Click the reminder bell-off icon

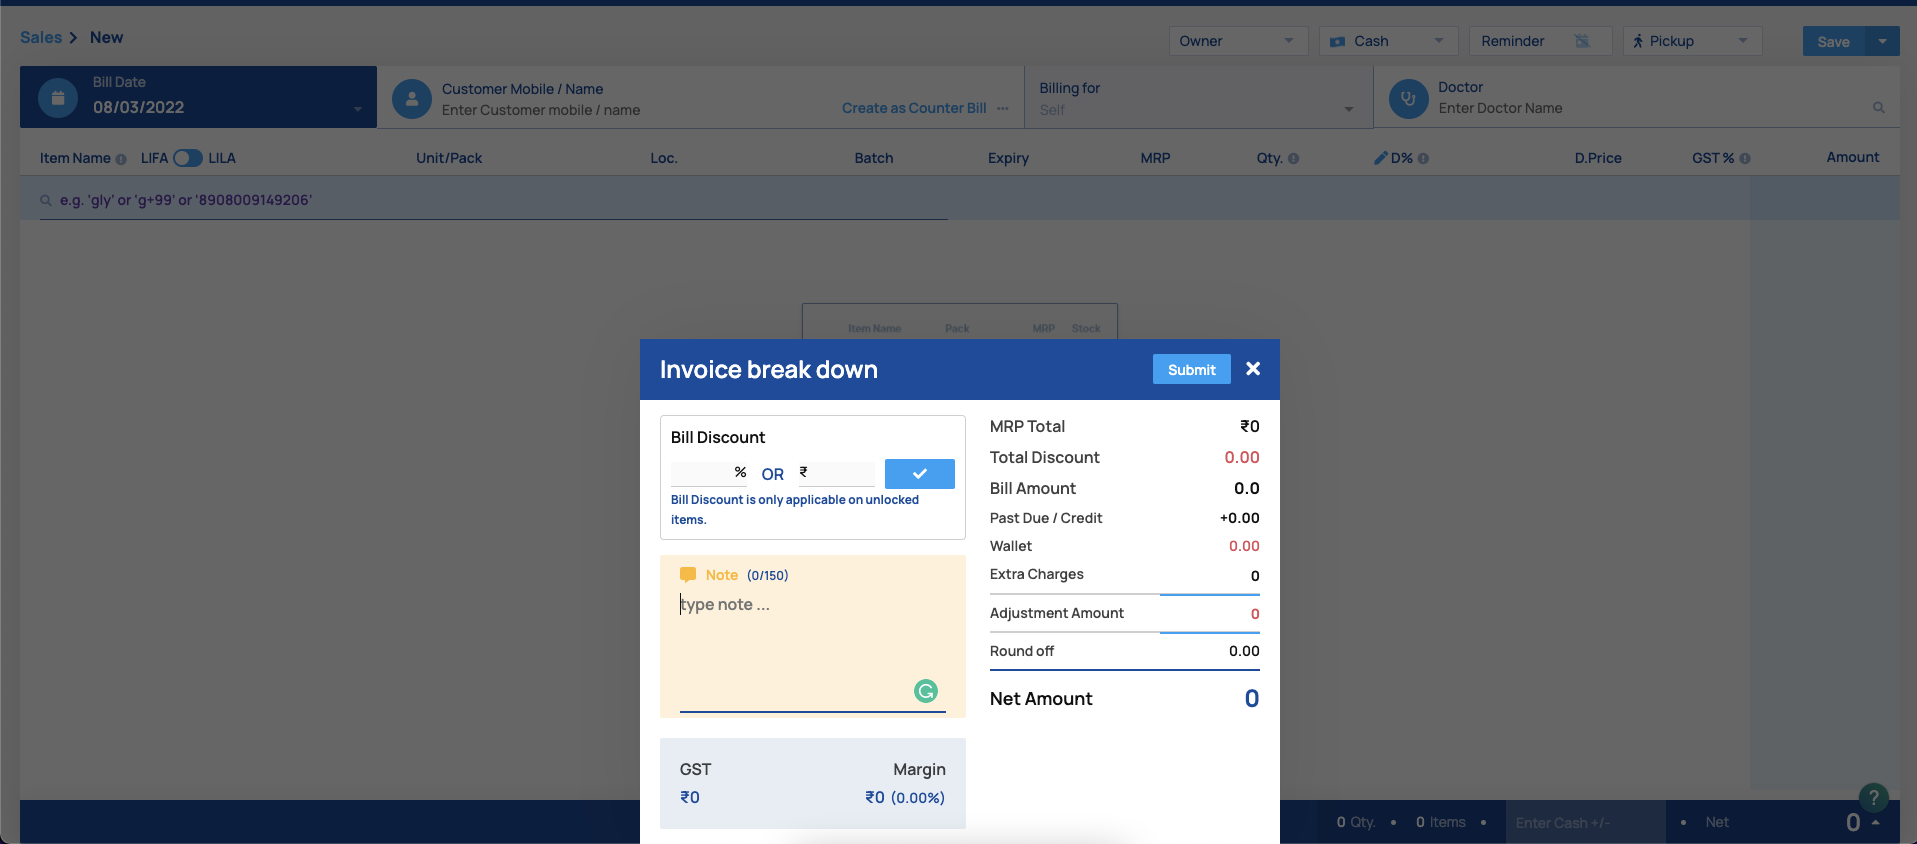[x=1582, y=41]
